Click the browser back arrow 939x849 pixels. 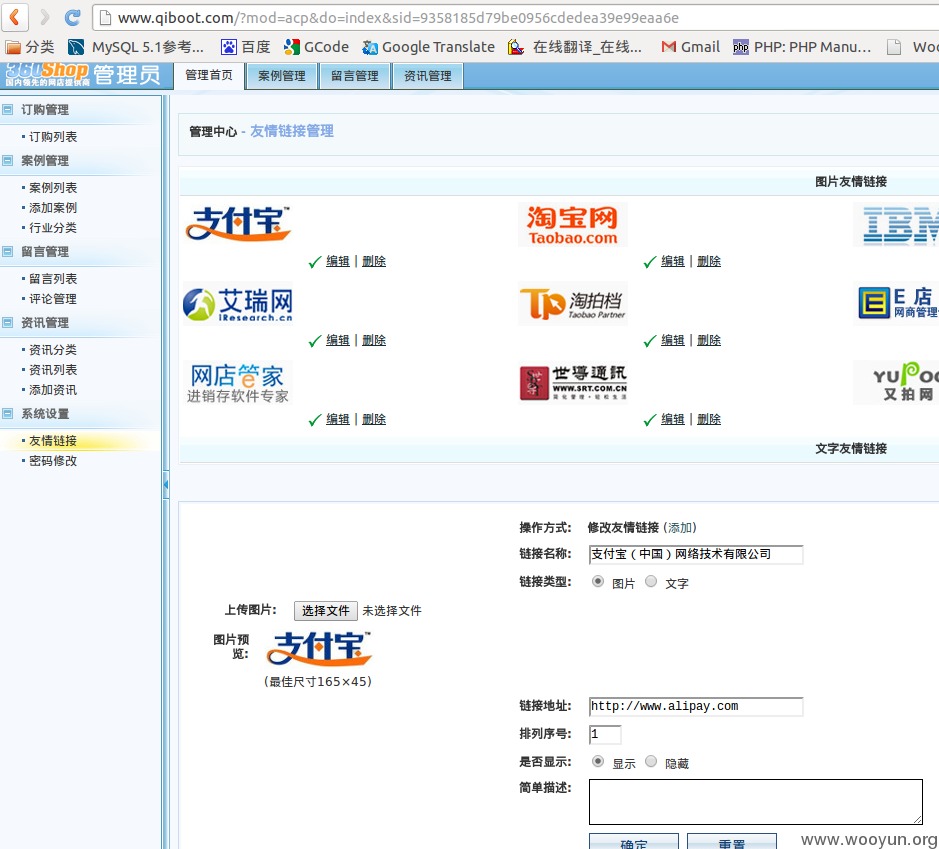(14, 17)
